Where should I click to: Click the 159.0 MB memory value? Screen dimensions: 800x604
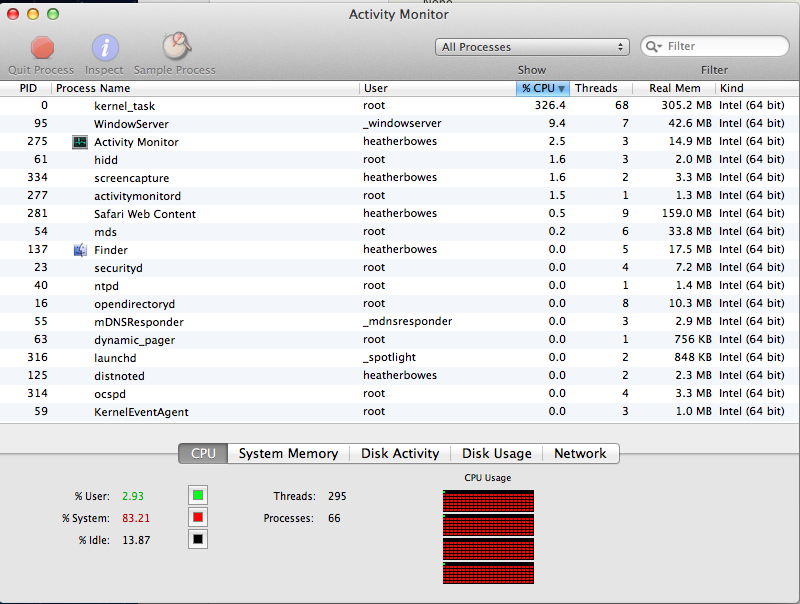tap(686, 213)
